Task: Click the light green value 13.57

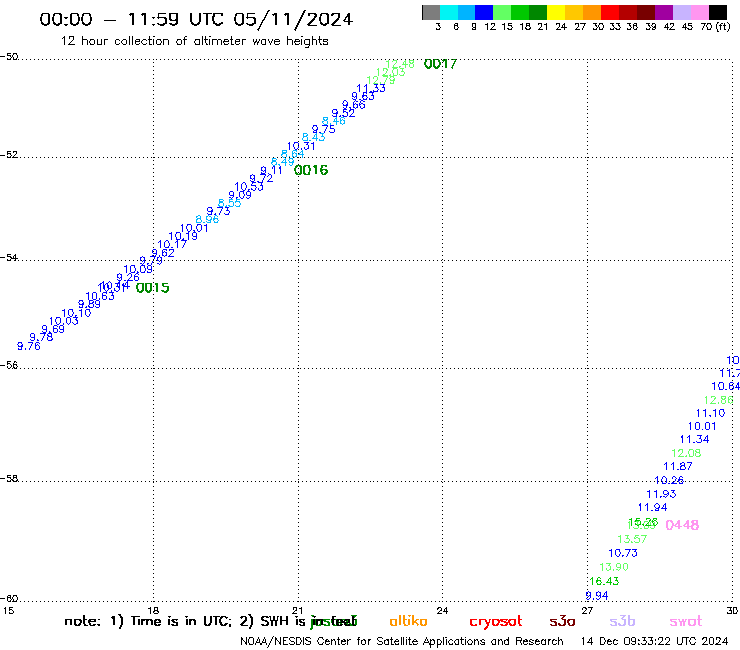Action: (x=632, y=539)
